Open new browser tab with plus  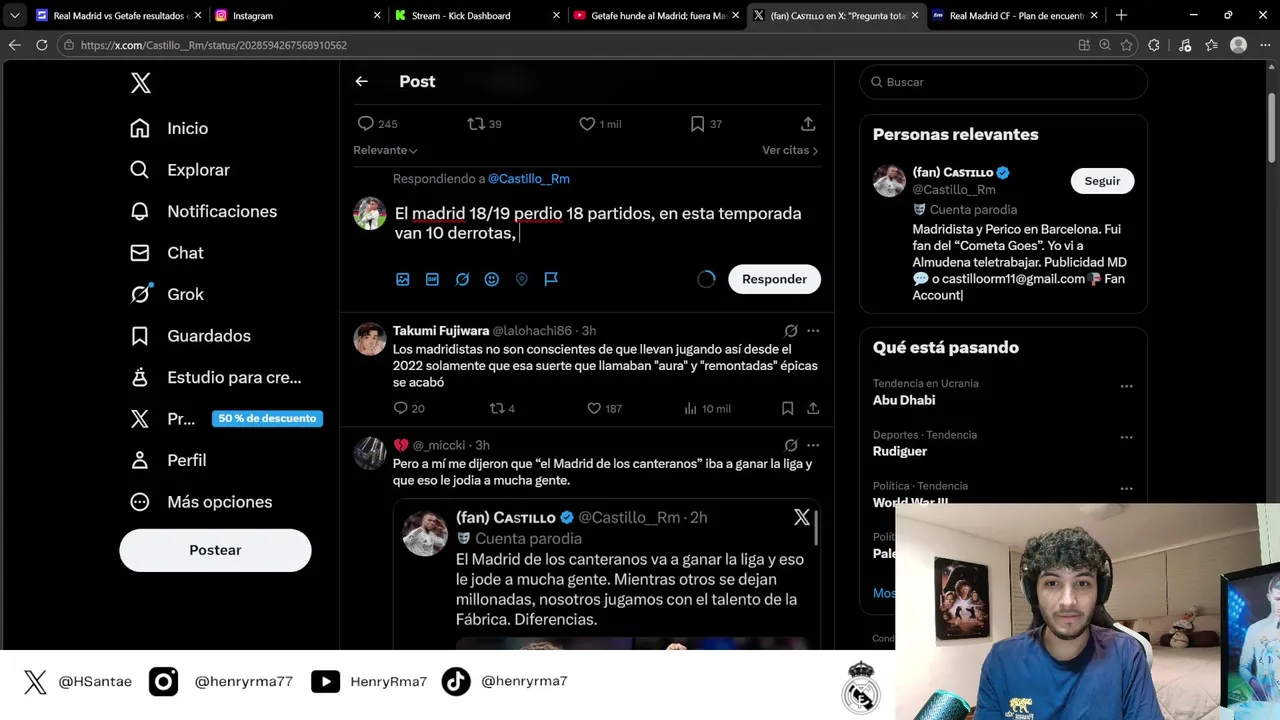click(x=1121, y=15)
